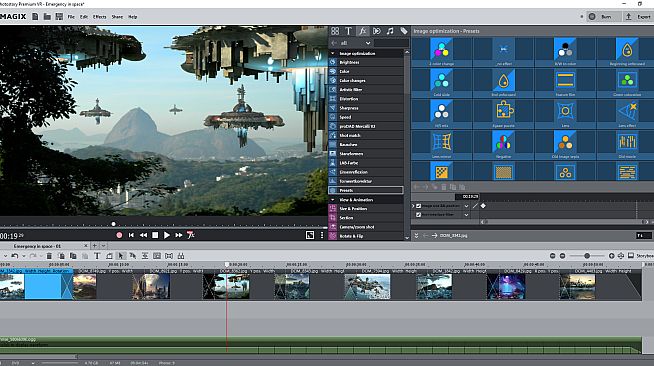Select Color changes effect in list
654x366 pixels.
366,80
